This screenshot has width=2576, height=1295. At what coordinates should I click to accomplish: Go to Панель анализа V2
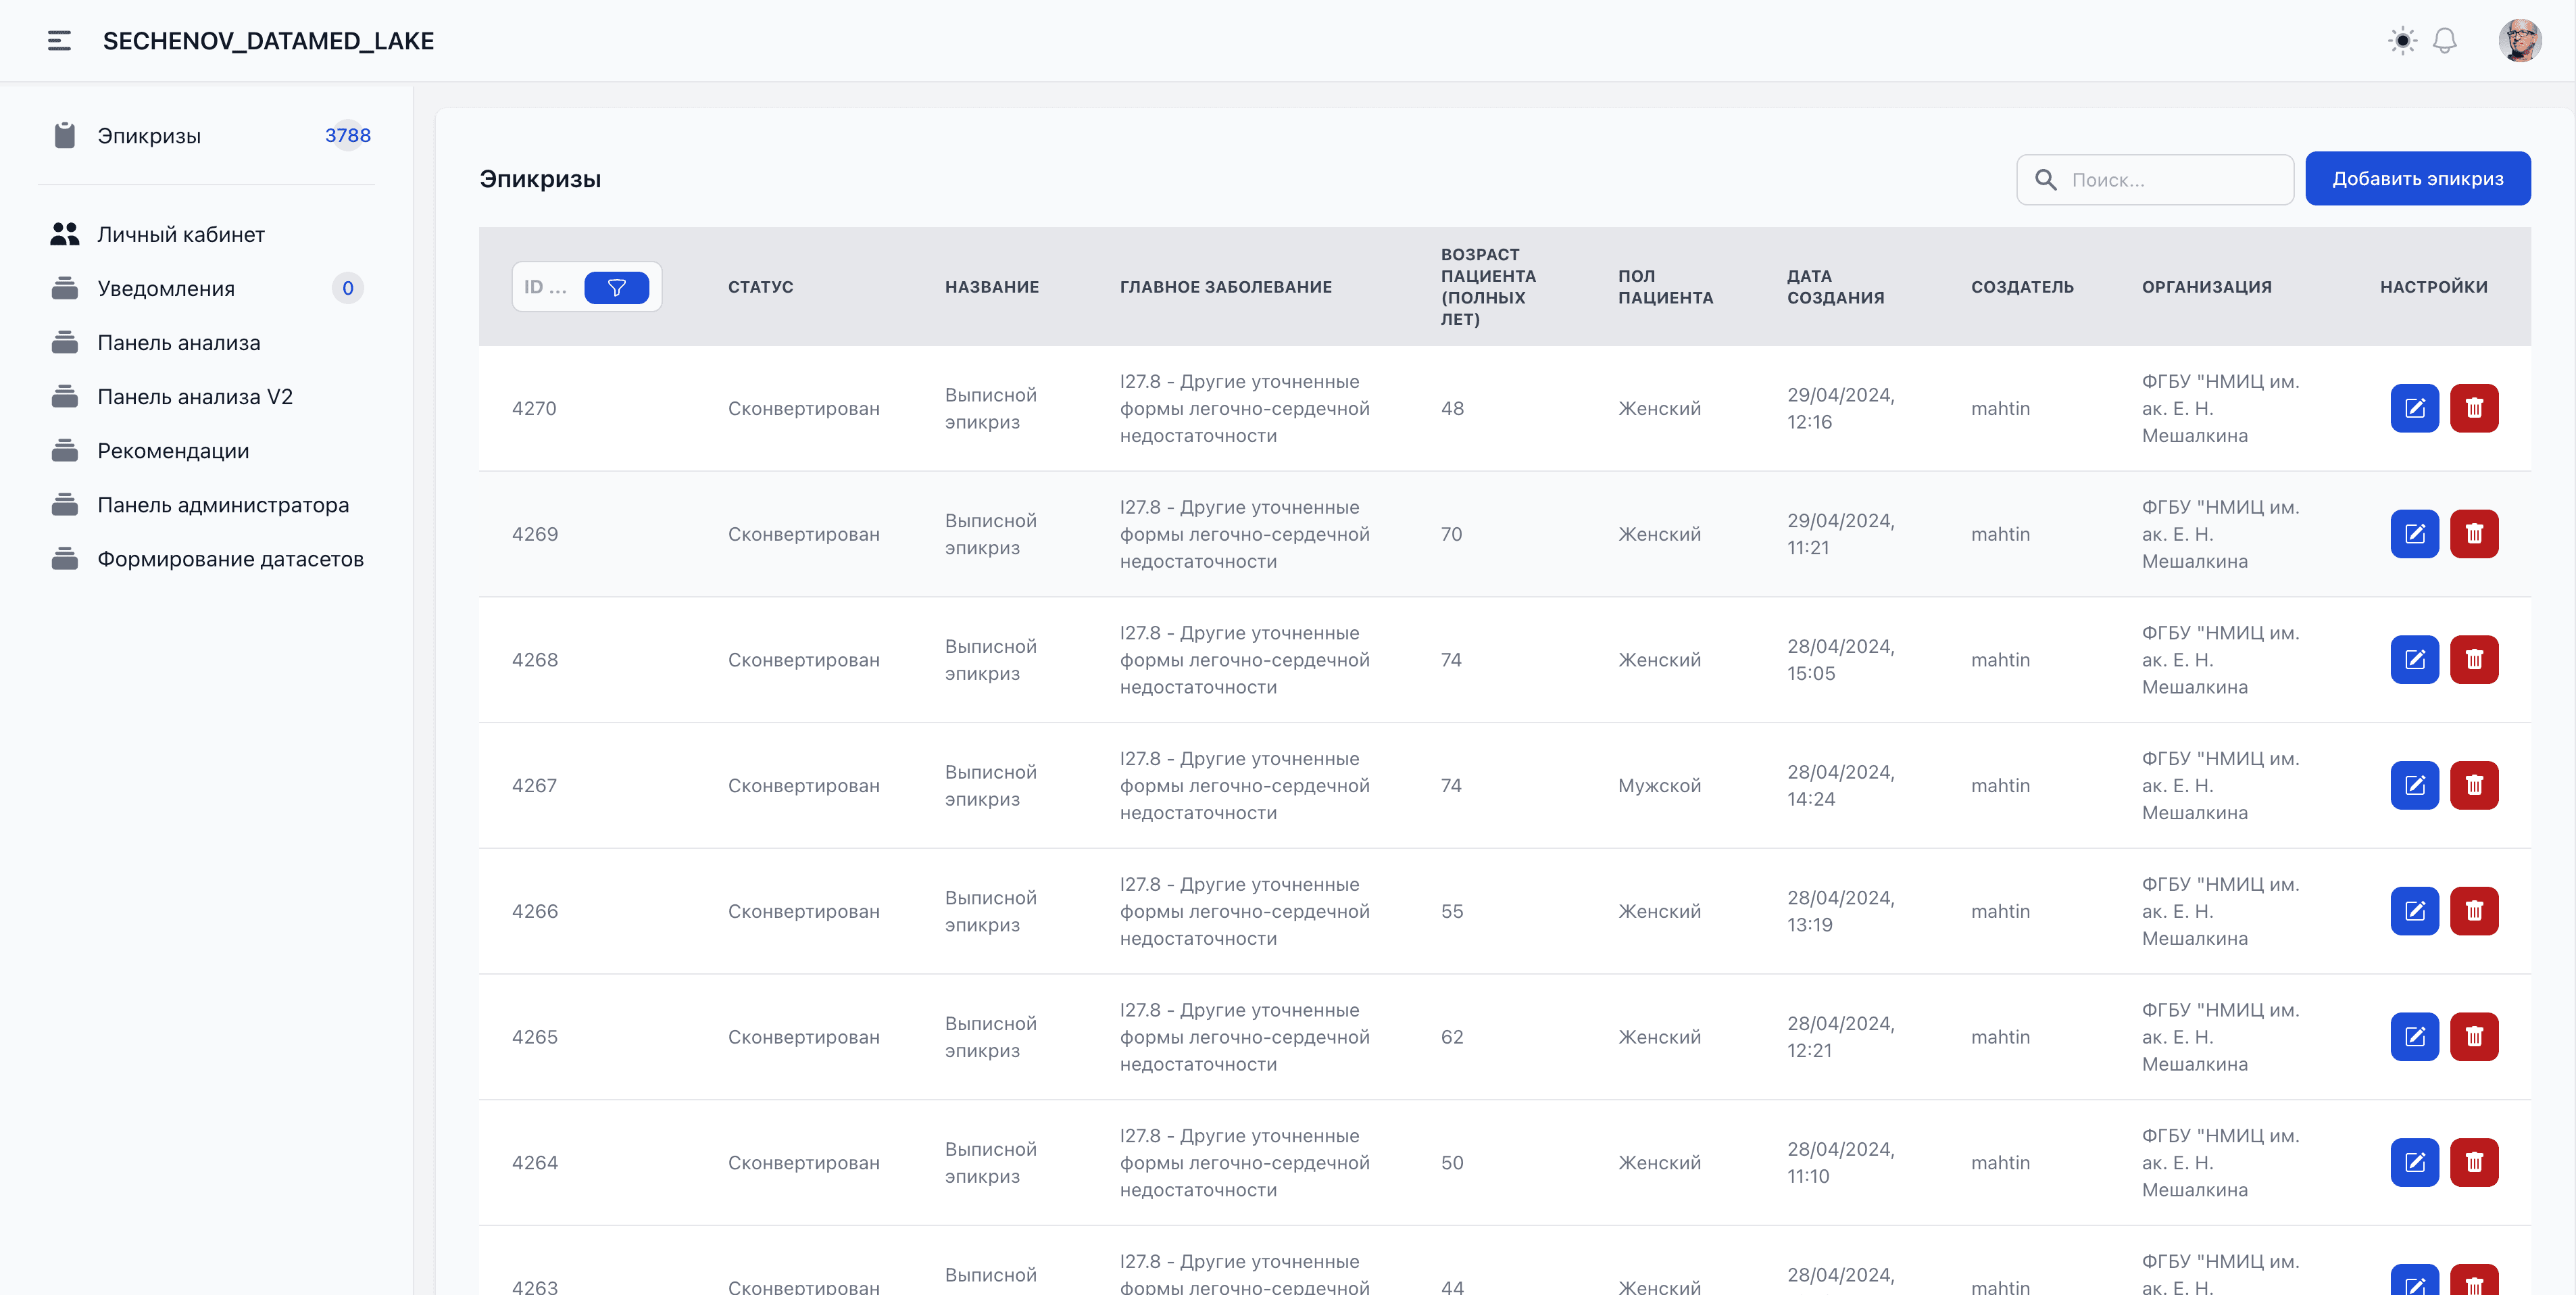point(195,397)
